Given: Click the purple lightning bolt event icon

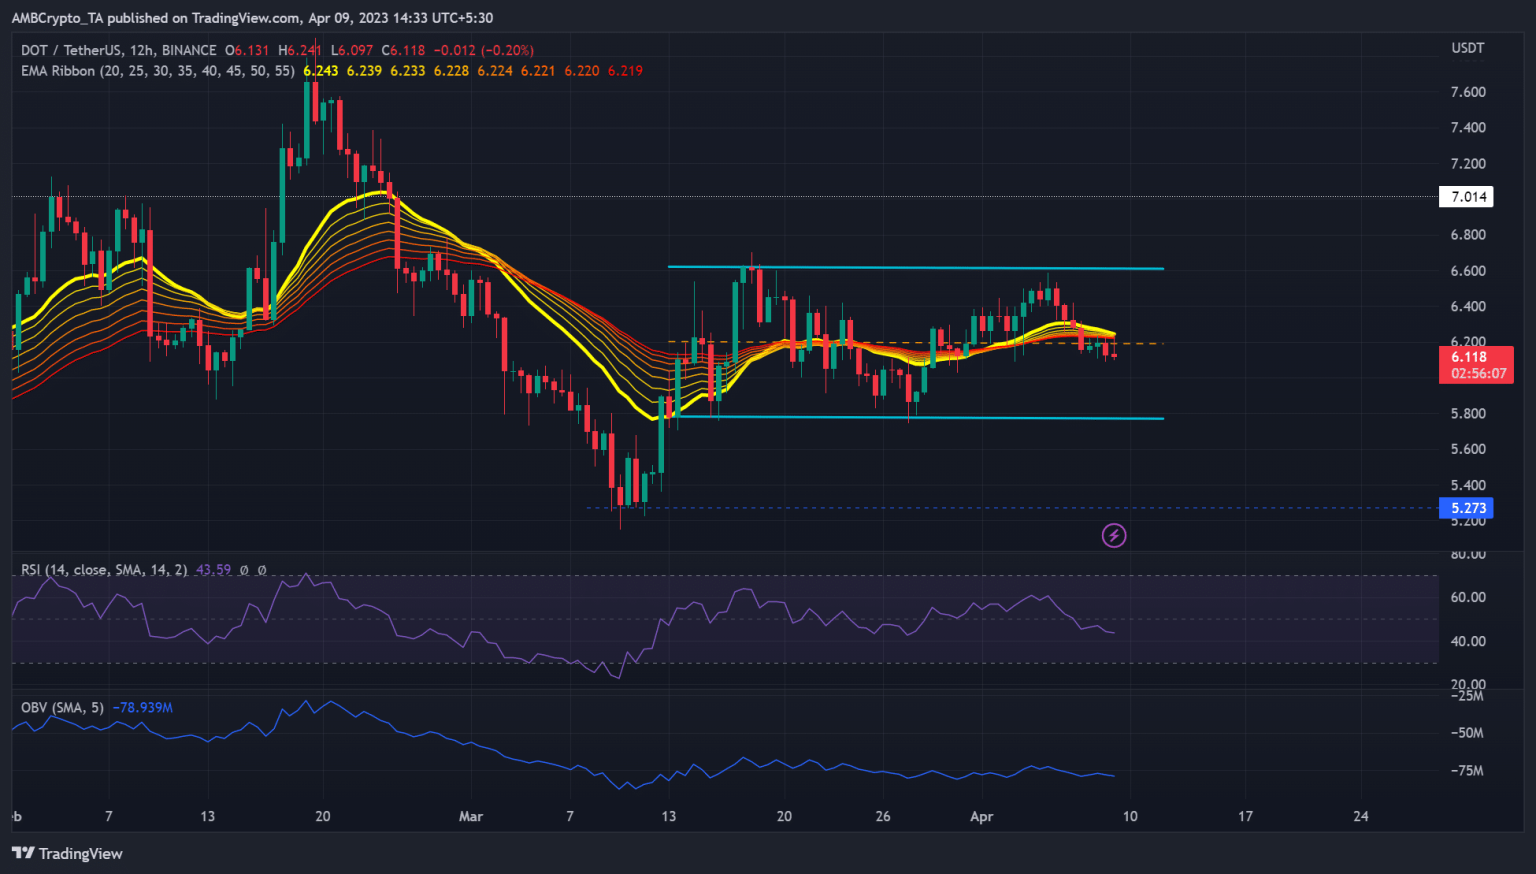Looking at the screenshot, I should click(x=1113, y=536).
